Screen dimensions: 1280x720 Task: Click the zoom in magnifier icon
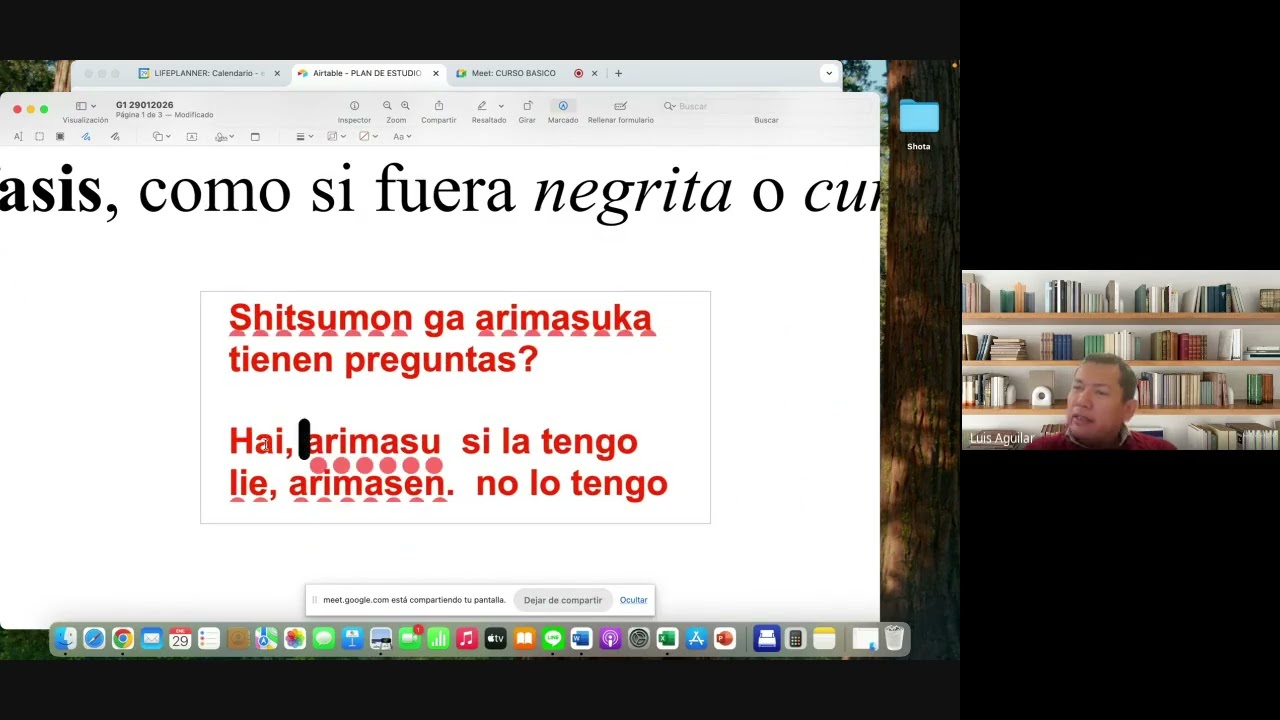coord(405,106)
